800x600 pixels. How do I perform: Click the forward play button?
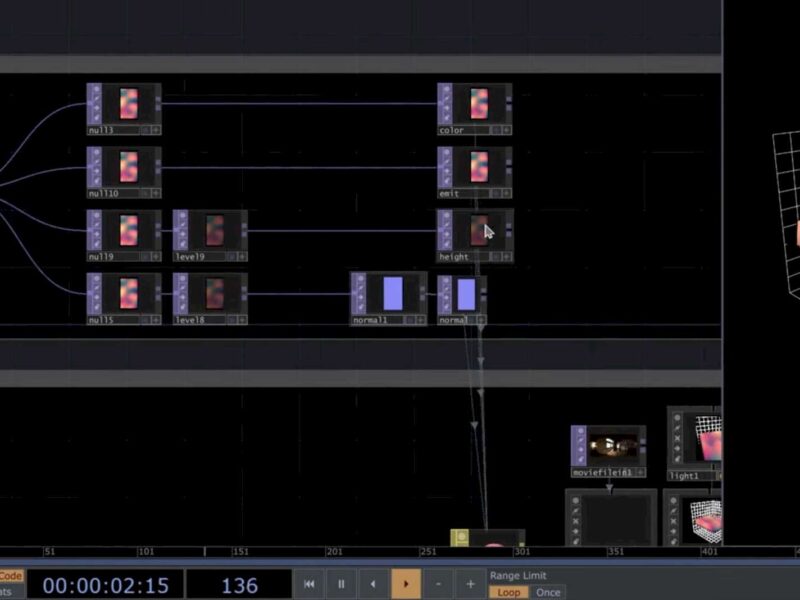406,584
